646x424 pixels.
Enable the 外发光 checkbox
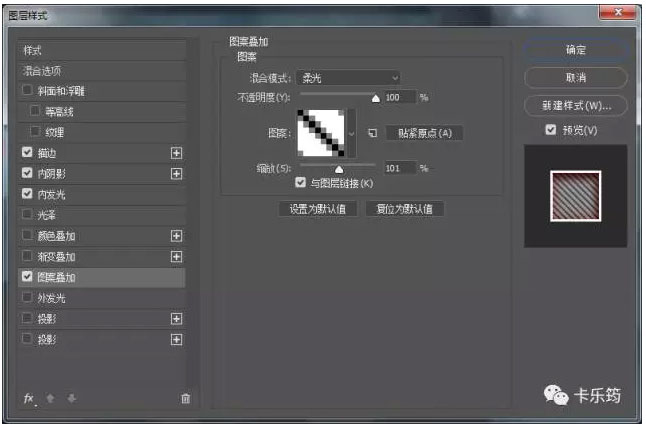coord(27,297)
